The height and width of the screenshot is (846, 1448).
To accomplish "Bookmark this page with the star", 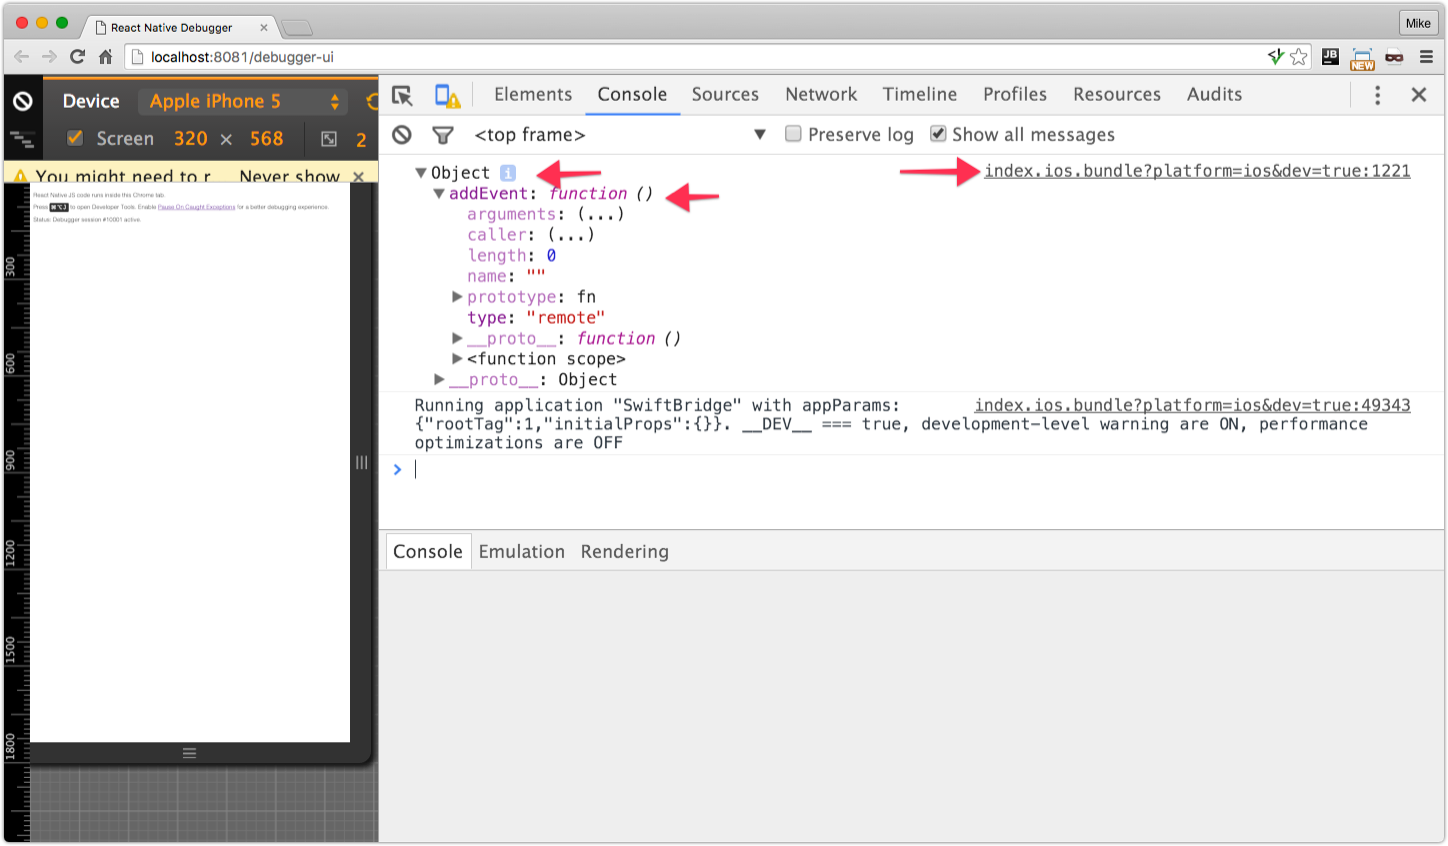I will point(1298,57).
